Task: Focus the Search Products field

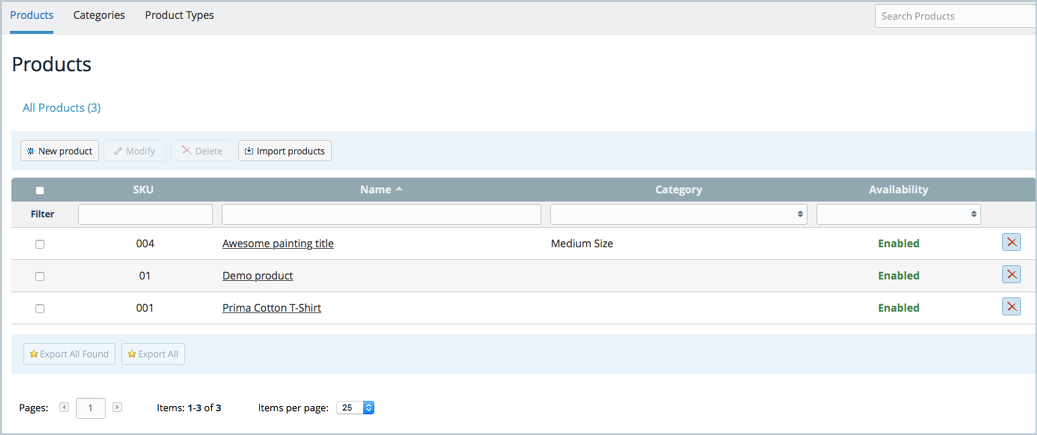Action: (956, 16)
